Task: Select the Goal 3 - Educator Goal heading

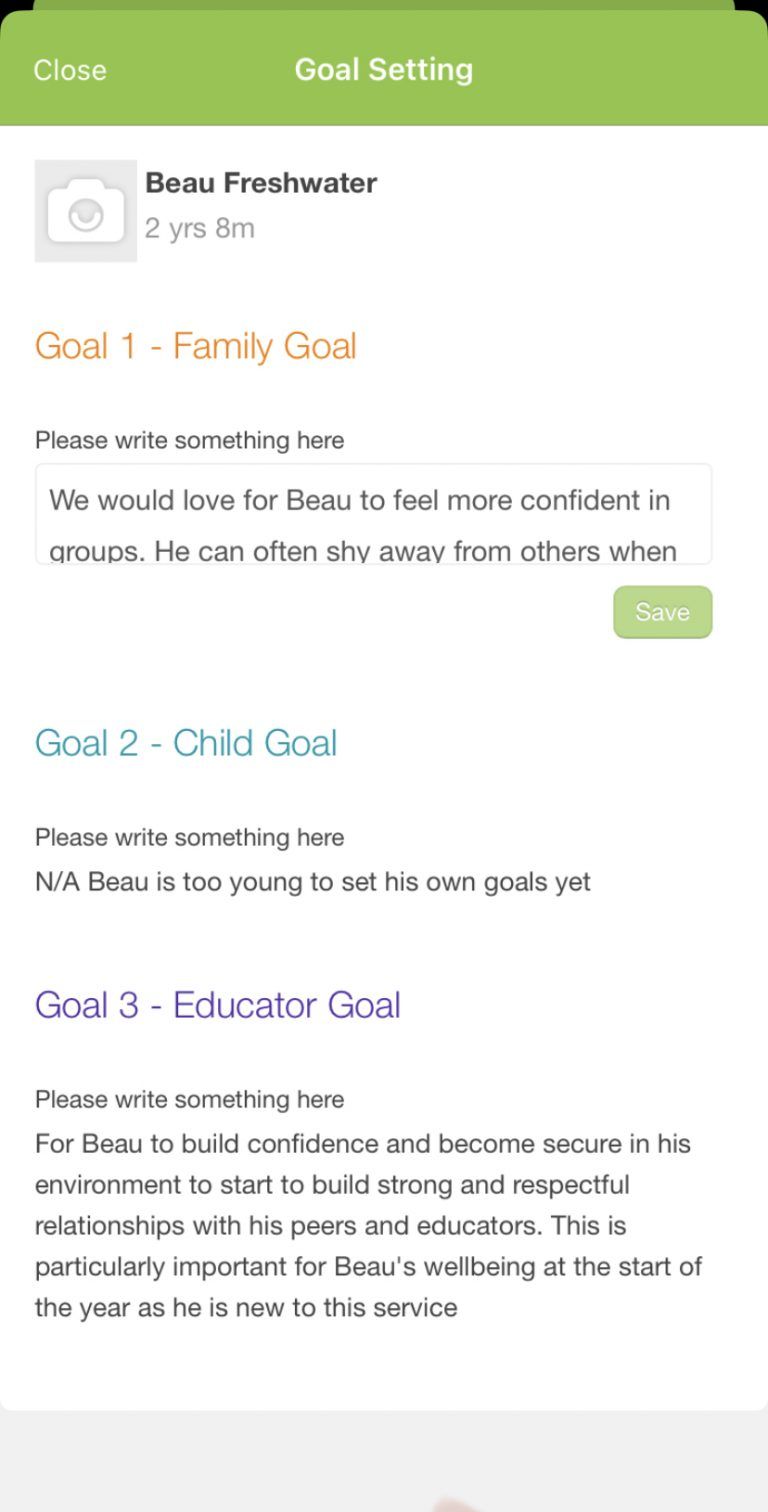Action: click(x=218, y=1005)
